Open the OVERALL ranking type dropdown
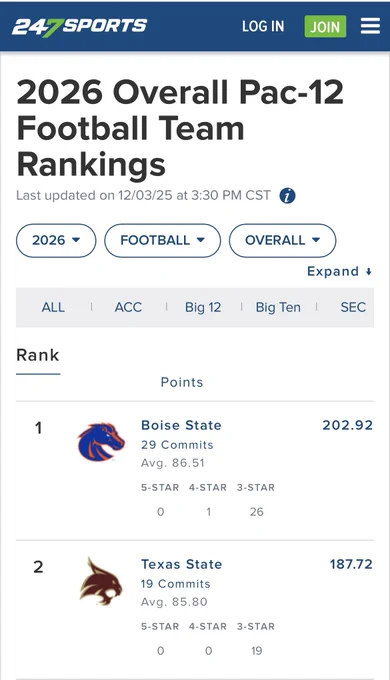 (x=282, y=240)
